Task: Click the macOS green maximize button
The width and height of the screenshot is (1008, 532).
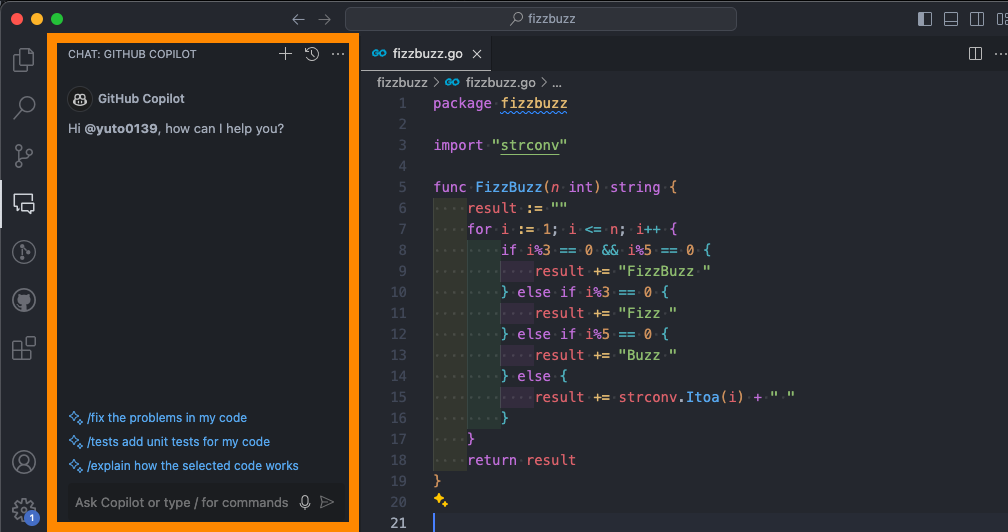Action: 57,19
